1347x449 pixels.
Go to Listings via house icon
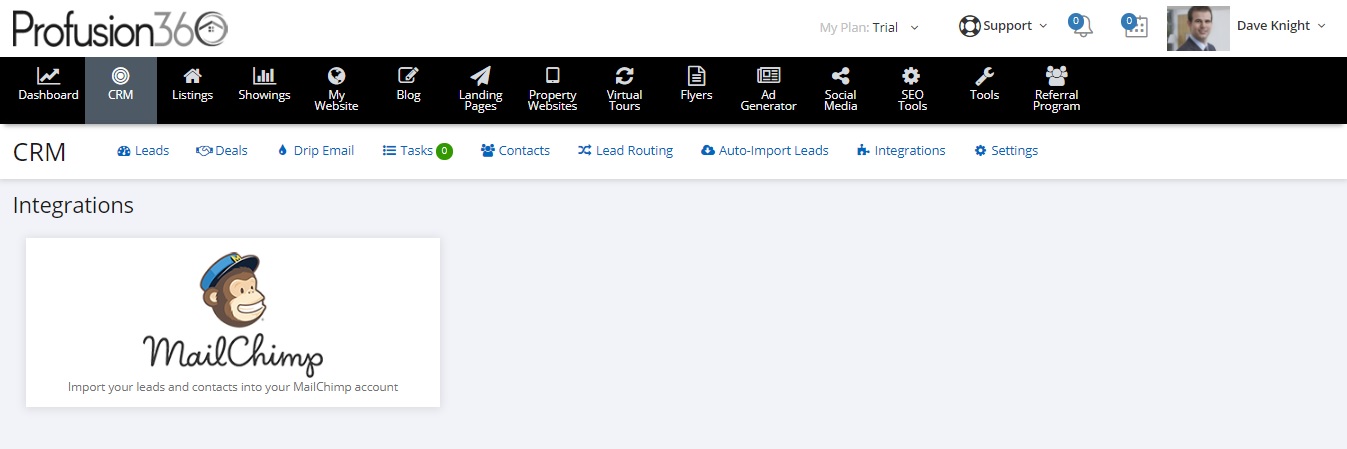pyautogui.click(x=192, y=76)
